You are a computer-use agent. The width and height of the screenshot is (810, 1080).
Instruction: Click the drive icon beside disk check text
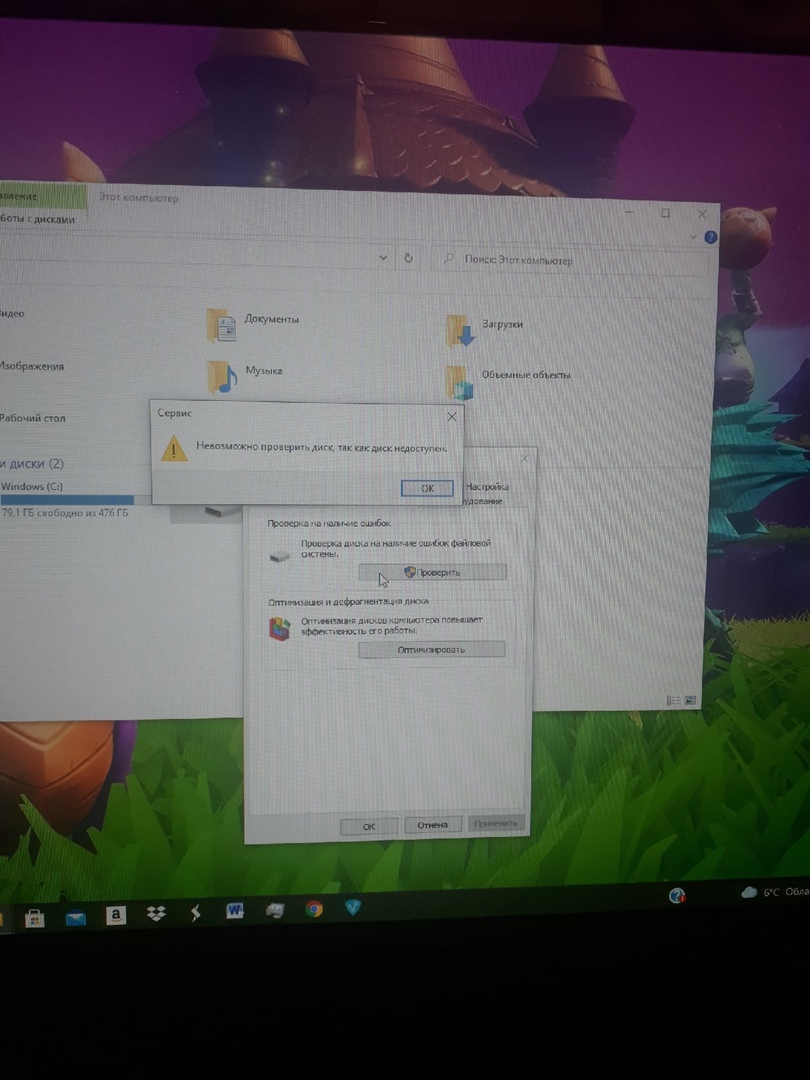click(280, 554)
